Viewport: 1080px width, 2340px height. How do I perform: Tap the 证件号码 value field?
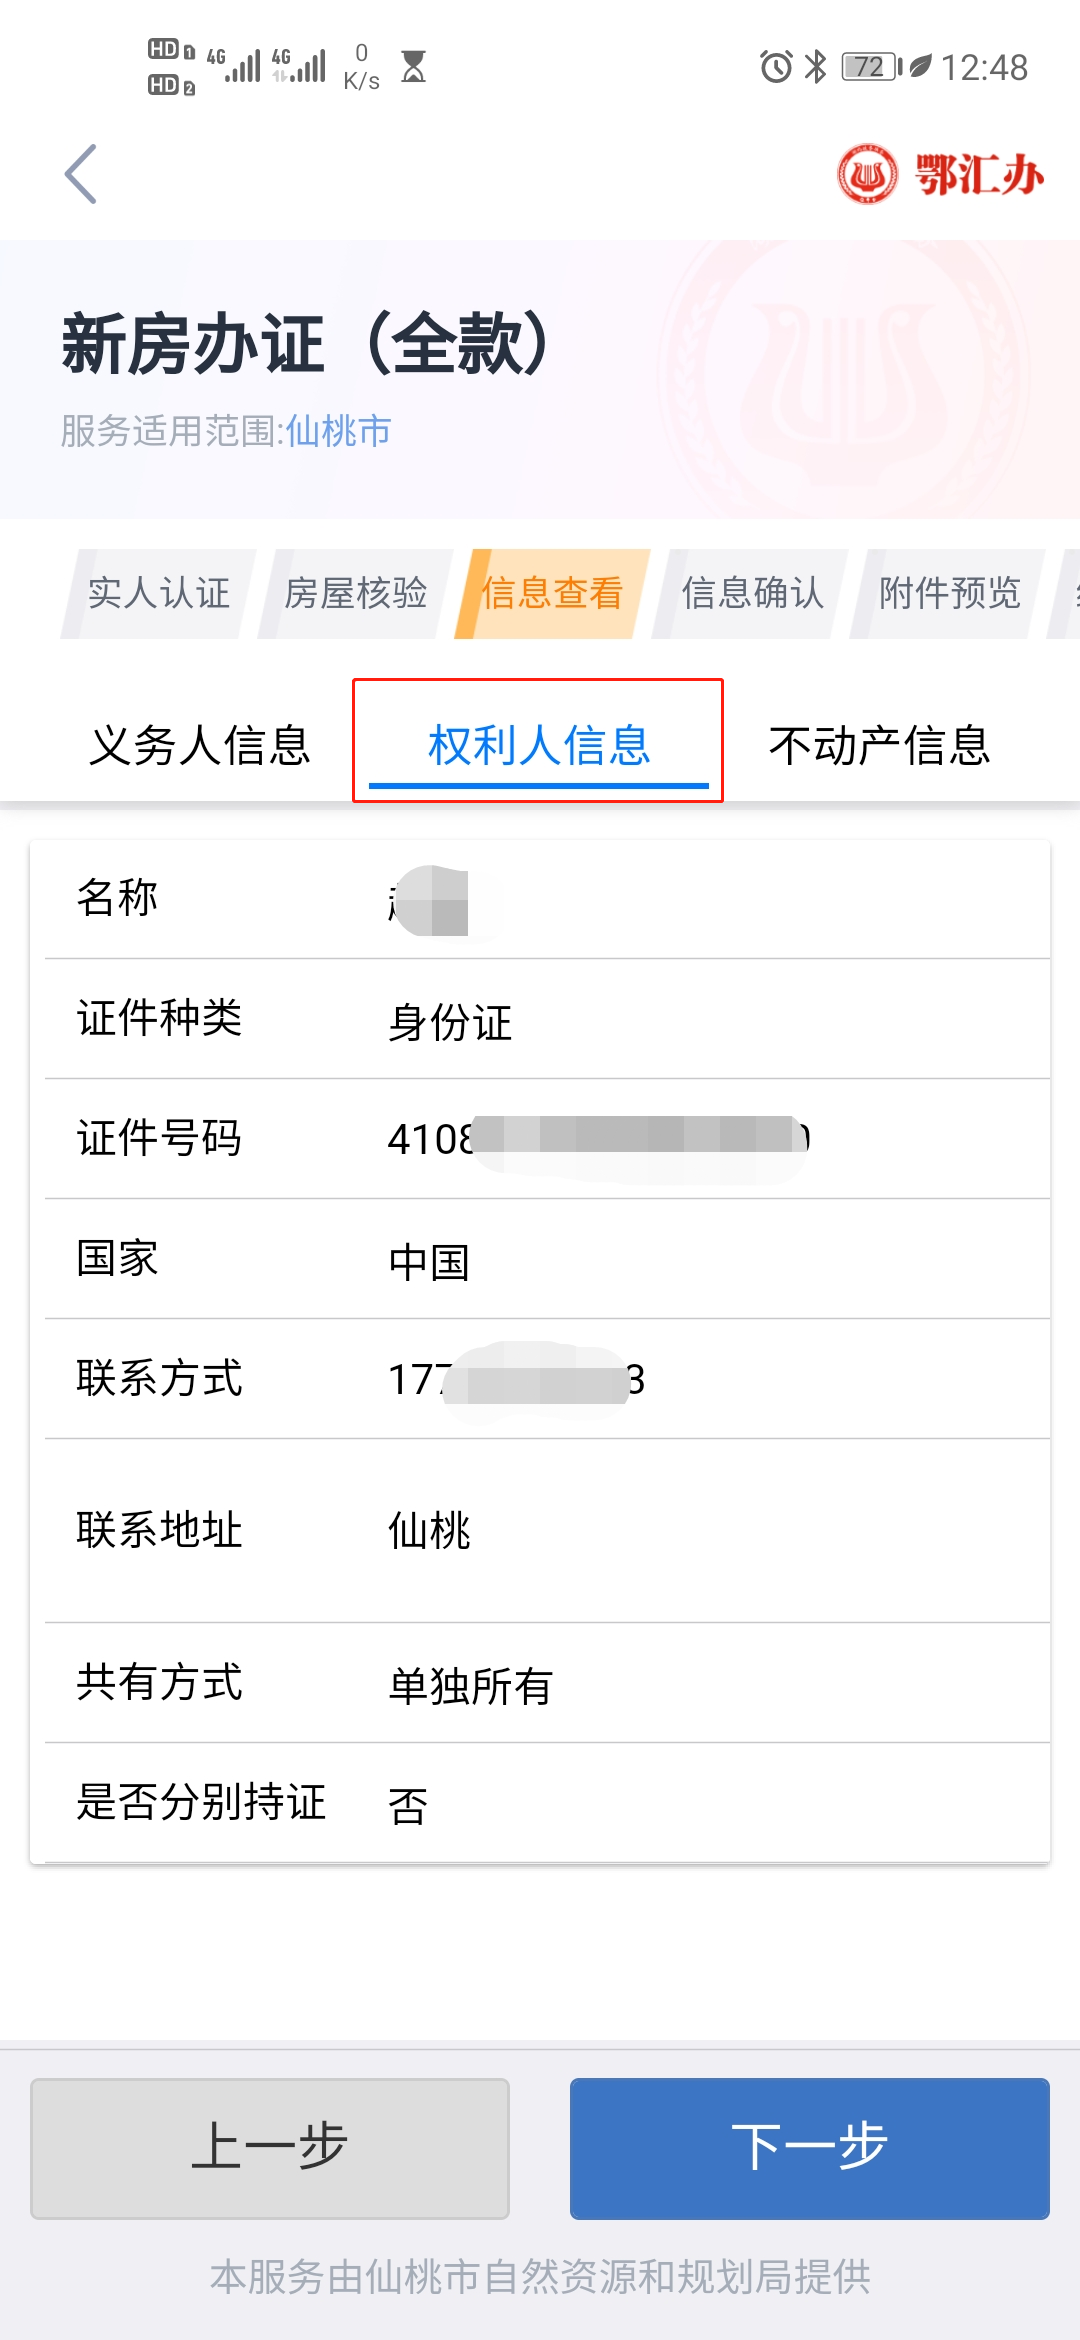tap(598, 1138)
